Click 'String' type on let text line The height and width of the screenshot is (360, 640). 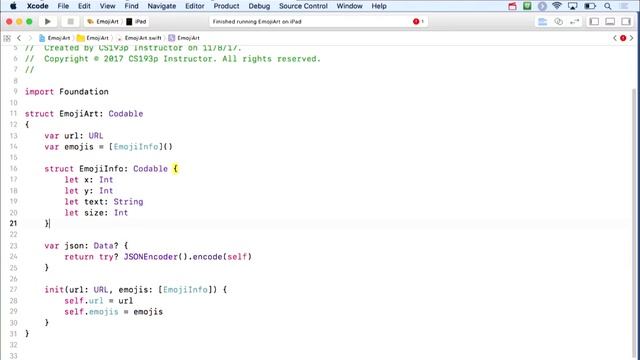pyautogui.click(x=128, y=202)
